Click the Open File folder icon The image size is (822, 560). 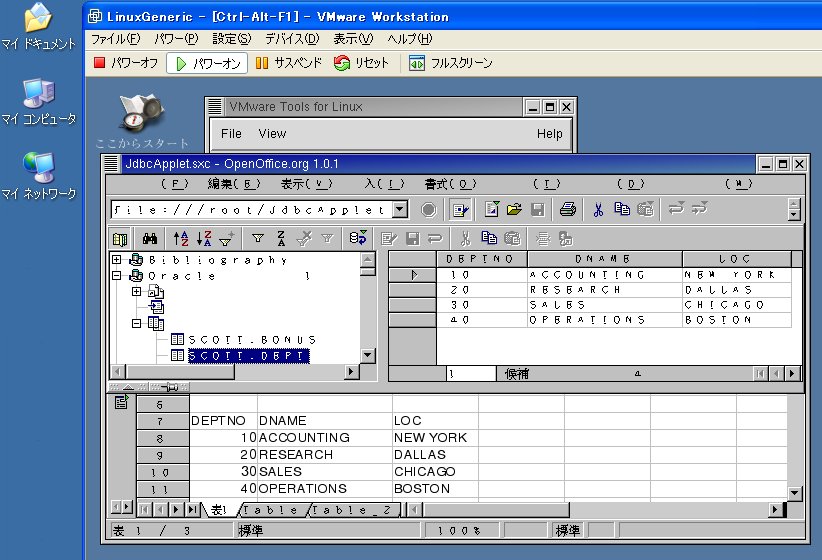click(514, 209)
